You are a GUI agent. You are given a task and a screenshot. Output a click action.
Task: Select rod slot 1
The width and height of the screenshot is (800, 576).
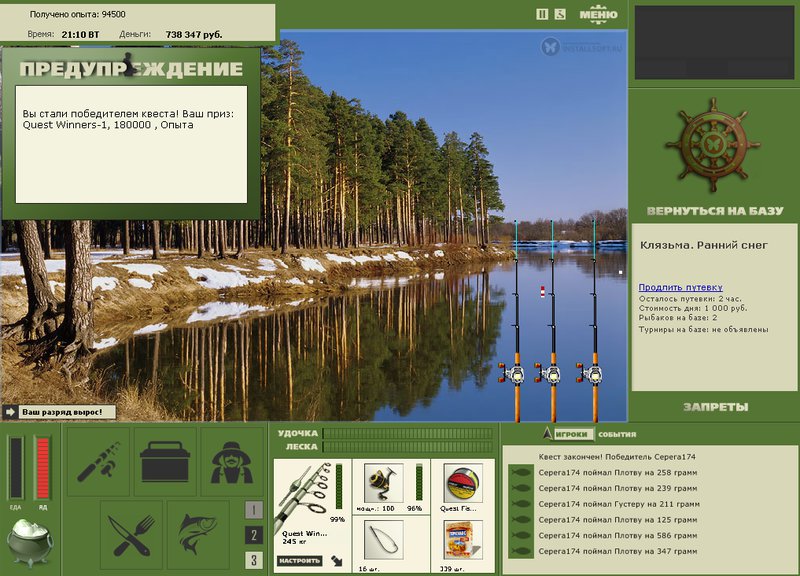(x=254, y=510)
